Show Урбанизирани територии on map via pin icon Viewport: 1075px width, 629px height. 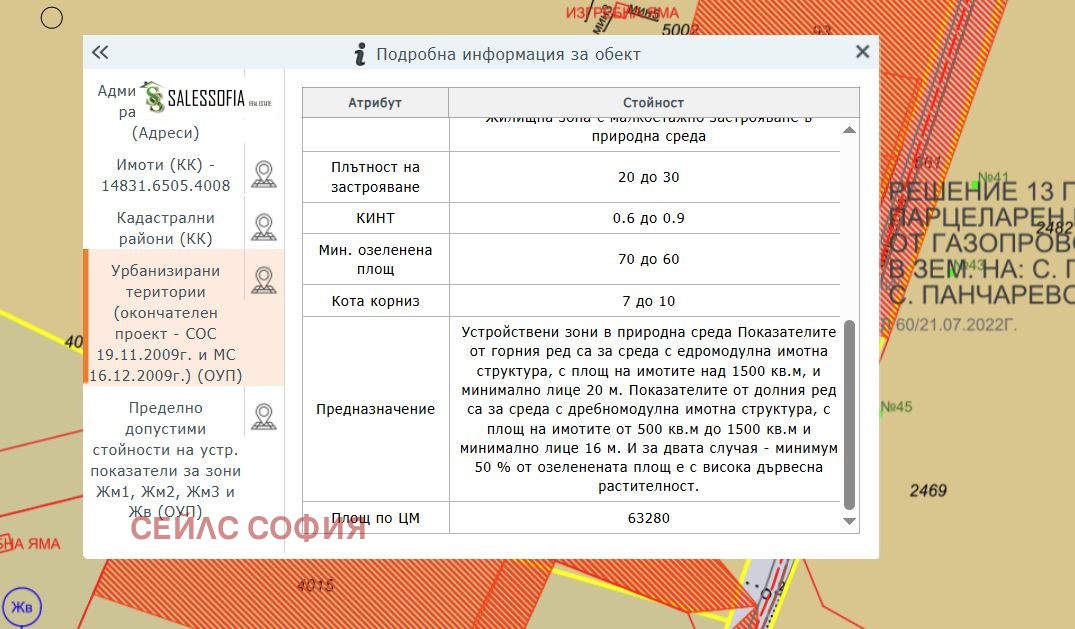(263, 280)
